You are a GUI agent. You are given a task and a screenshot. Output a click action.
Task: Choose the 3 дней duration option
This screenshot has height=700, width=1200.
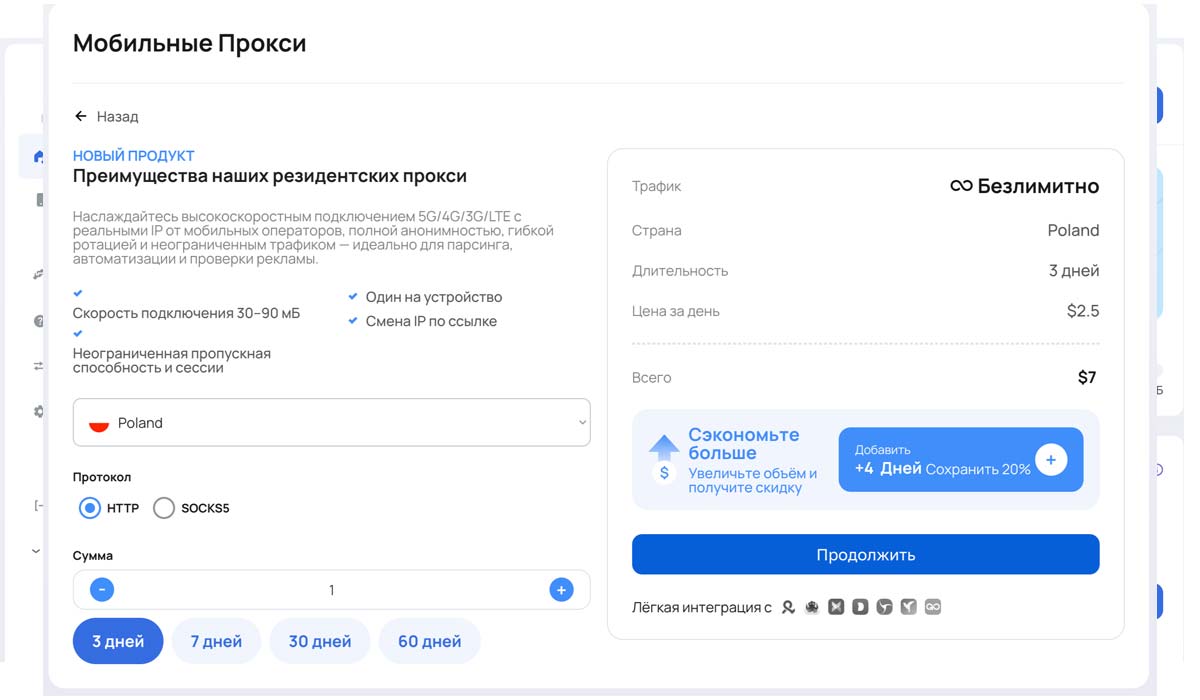point(118,641)
